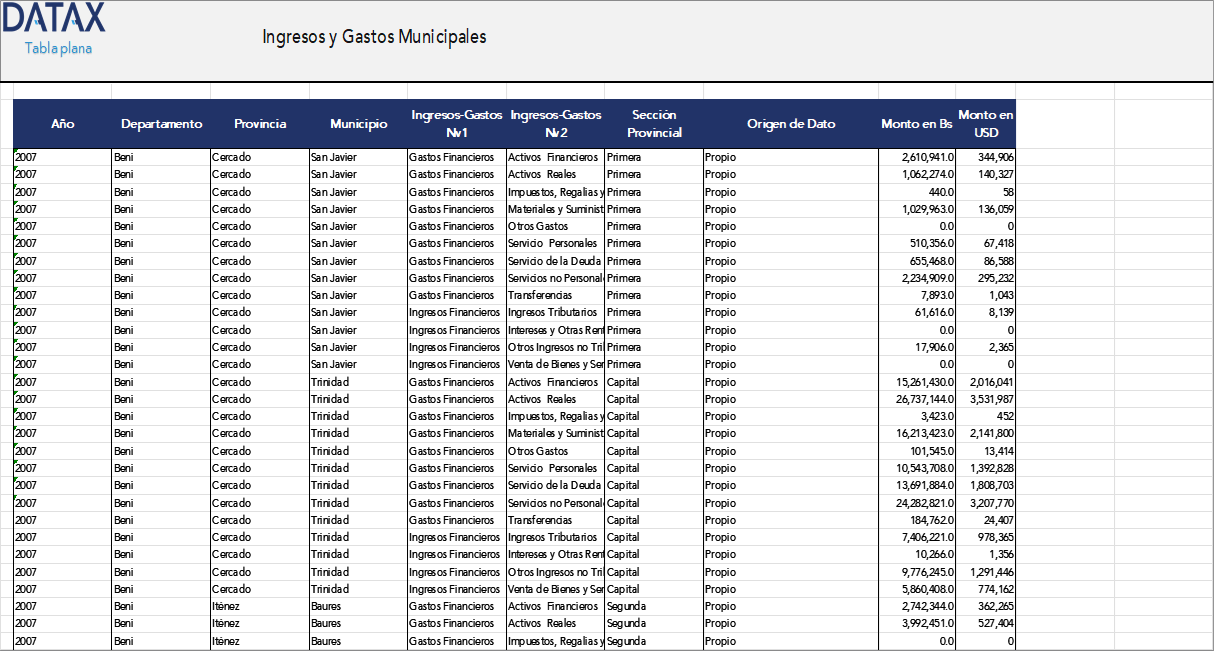Select the "Provincia" column header

pos(260,124)
